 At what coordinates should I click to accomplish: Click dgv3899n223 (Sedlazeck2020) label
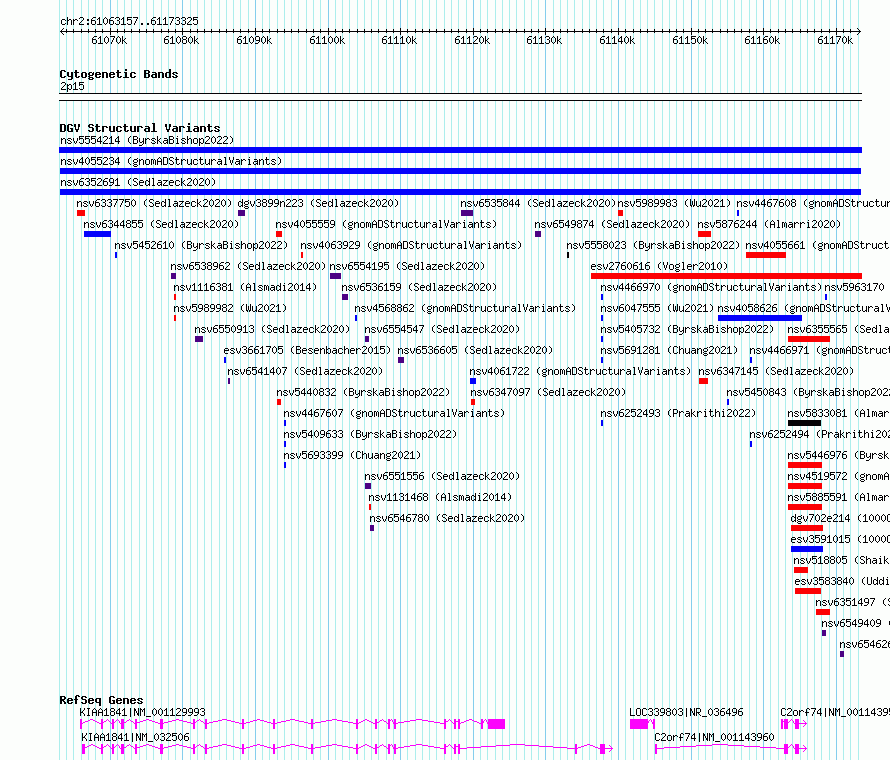318,203
